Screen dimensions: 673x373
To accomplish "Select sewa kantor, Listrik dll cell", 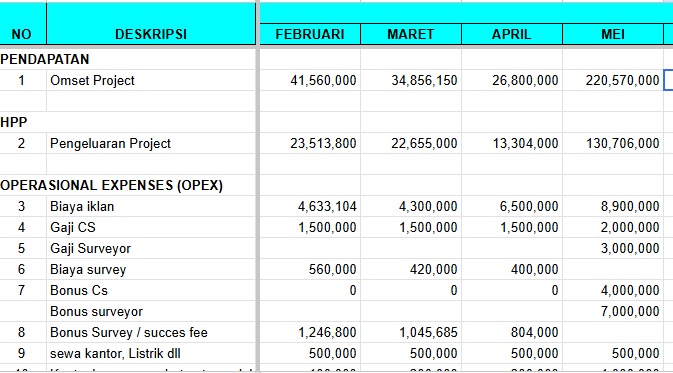I will [151, 353].
